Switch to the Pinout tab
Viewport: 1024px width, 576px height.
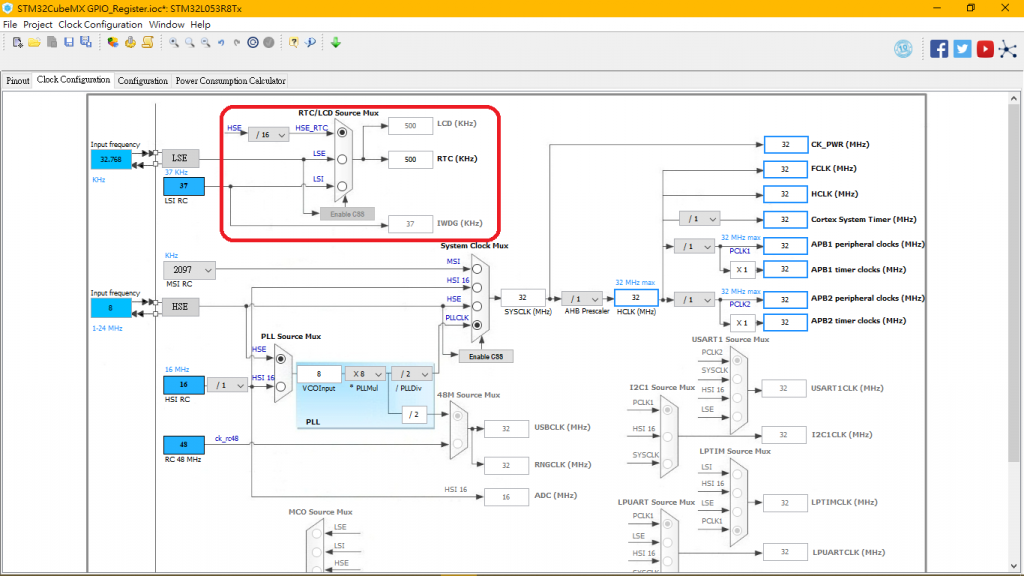18,81
